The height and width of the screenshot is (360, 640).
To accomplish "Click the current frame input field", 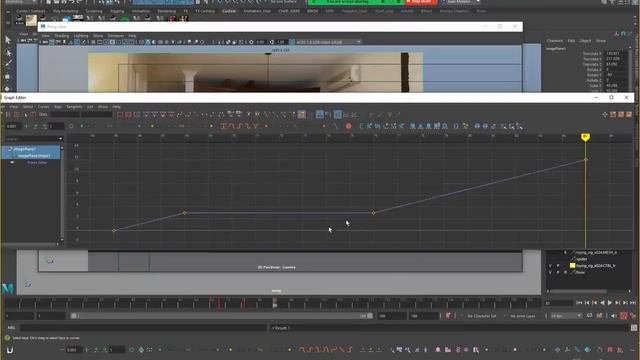I will tap(558, 303).
